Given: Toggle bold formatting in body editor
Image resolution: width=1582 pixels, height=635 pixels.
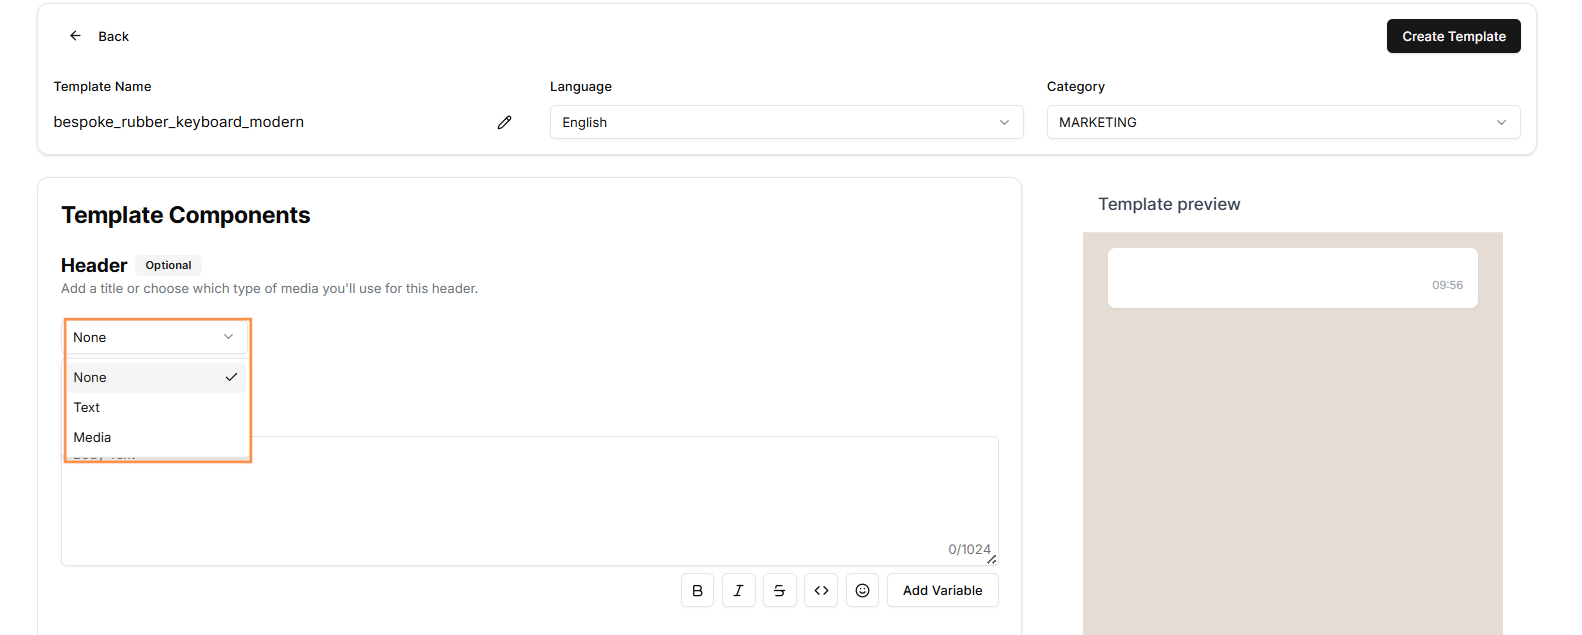Looking at the screenshot, I should click(697, 590).
